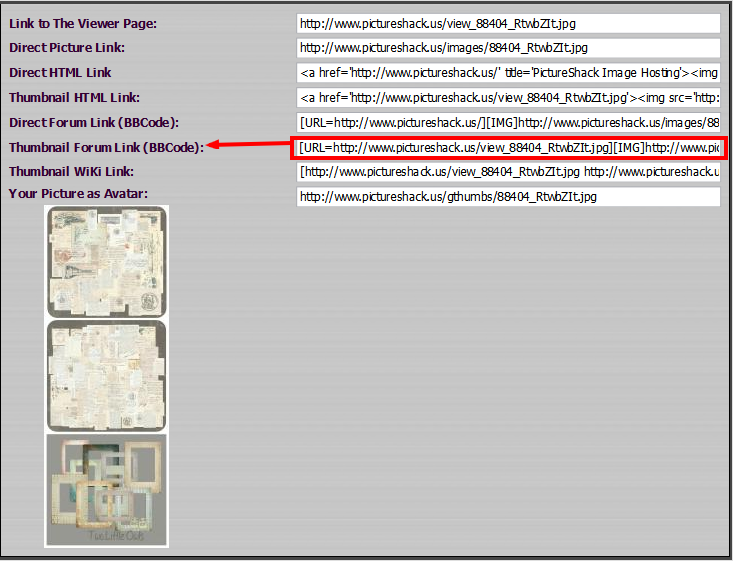Image resolution: width=733 pixels, height=561 pixels.
Task: Click the 'Thumbnail WiKi Link:' label
Action: pos(71,172)
